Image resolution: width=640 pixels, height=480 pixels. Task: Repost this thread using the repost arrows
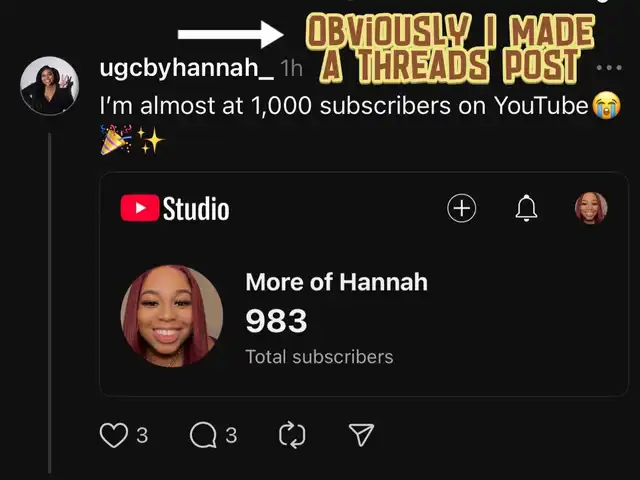tap(292, 435)
